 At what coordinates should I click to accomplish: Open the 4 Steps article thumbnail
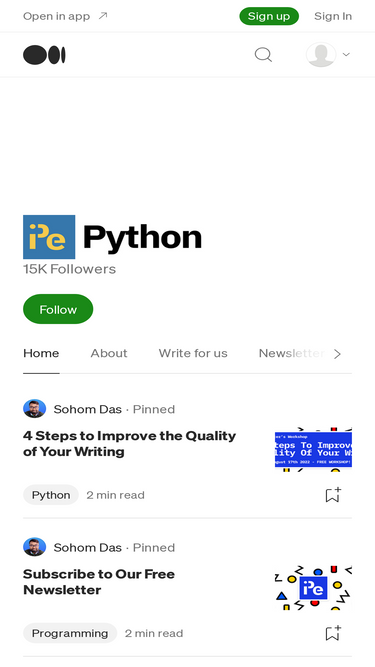point(313,450)
